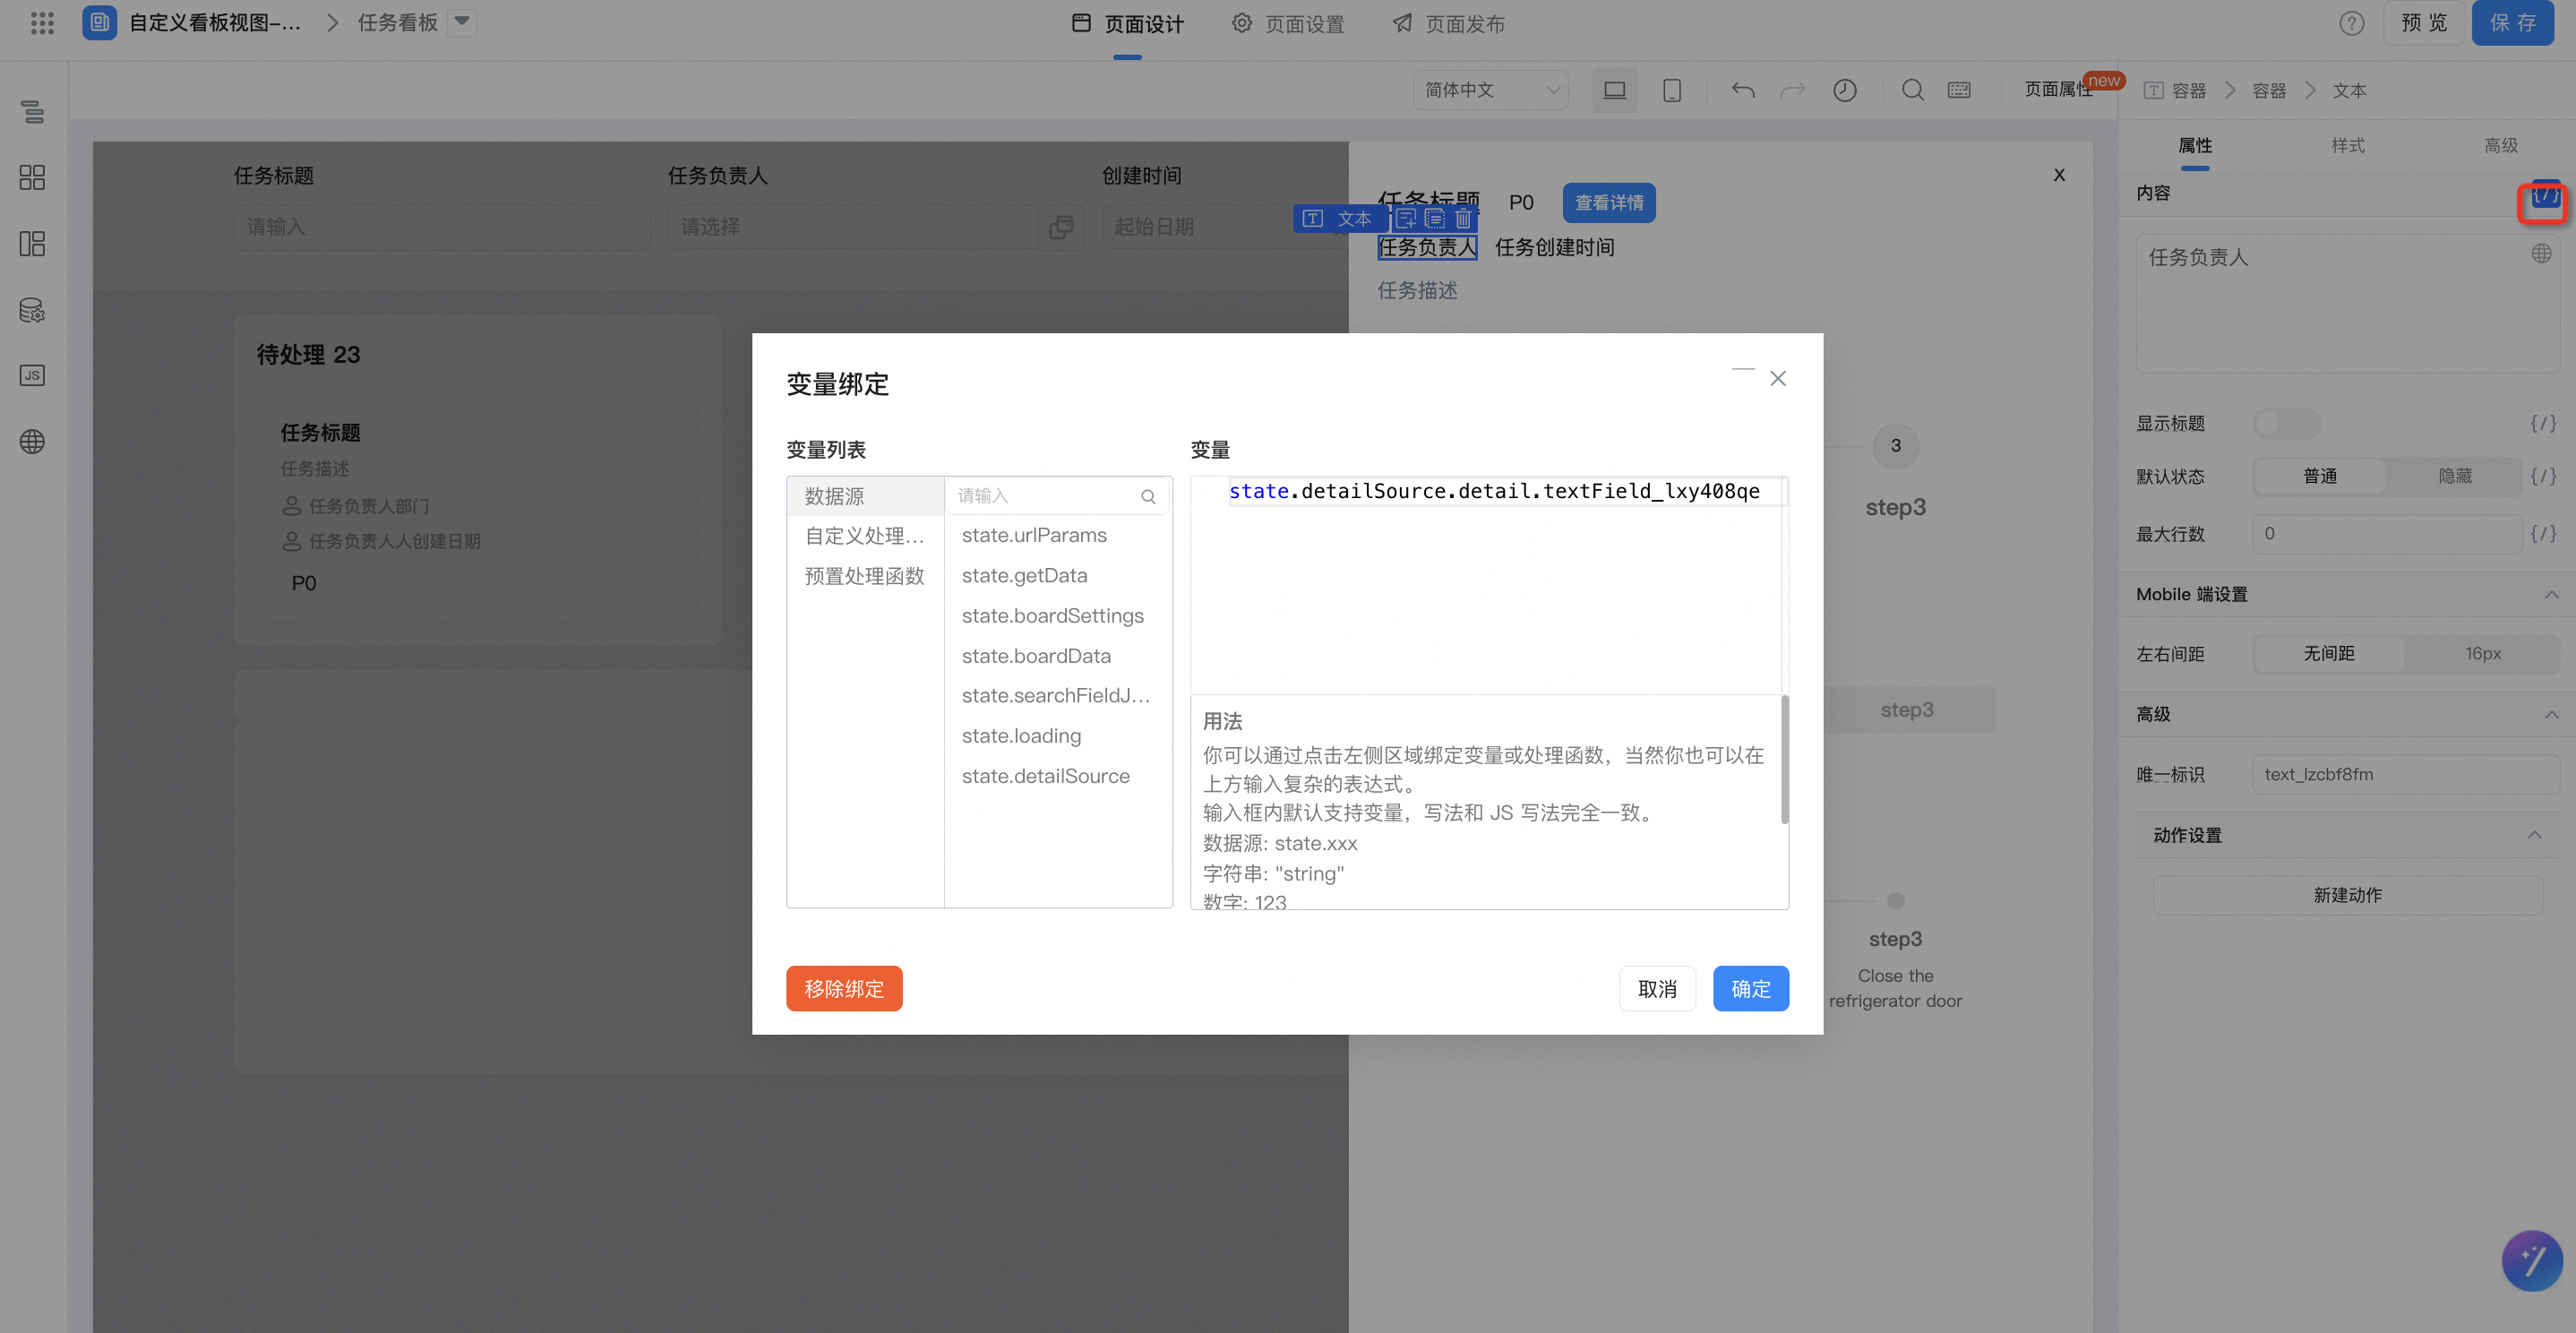Switch to 页面设置 tab
This screenshot has width=2576, height=1333.
tap(1288, 24)
